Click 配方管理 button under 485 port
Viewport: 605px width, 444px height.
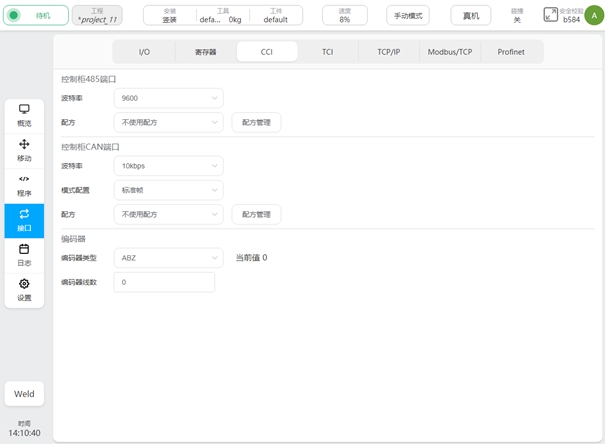click(x=256, y=122)
